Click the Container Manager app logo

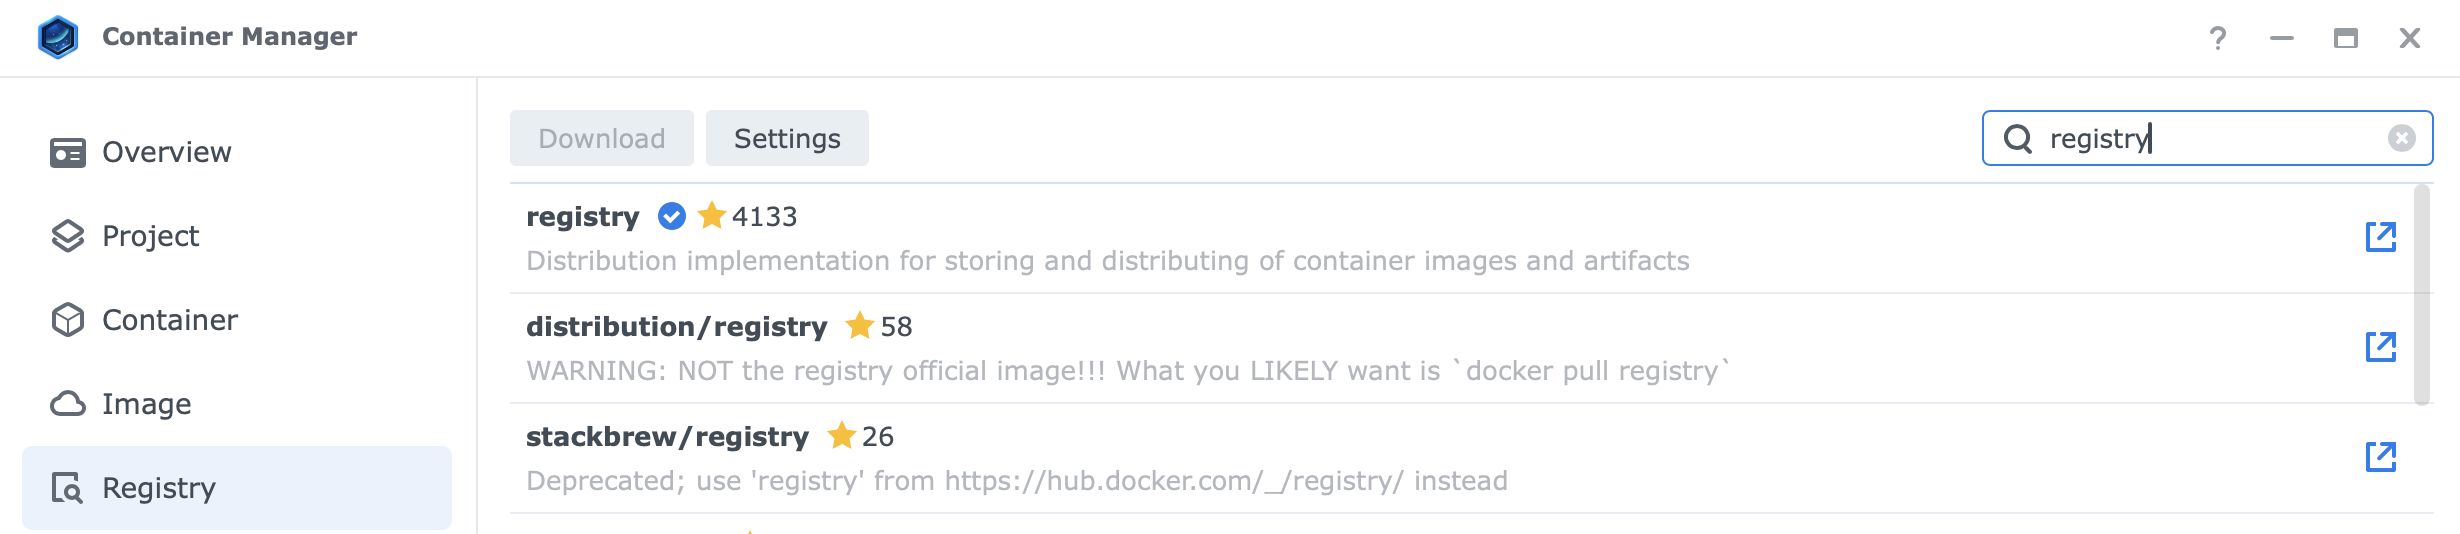(58, 37)
